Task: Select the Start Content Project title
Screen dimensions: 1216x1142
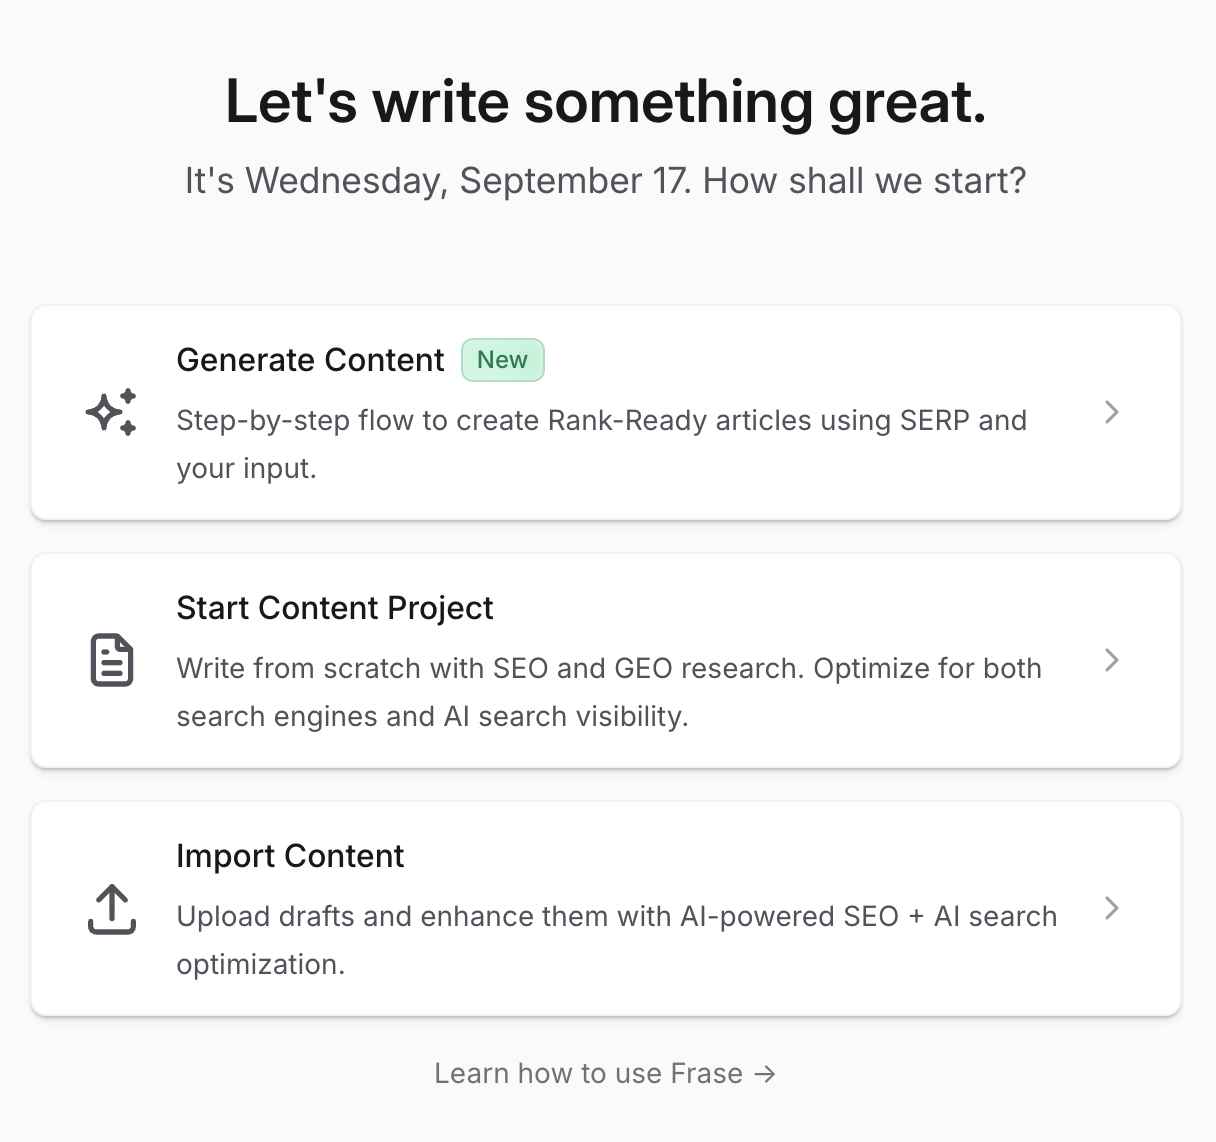Action: (334, 608)
